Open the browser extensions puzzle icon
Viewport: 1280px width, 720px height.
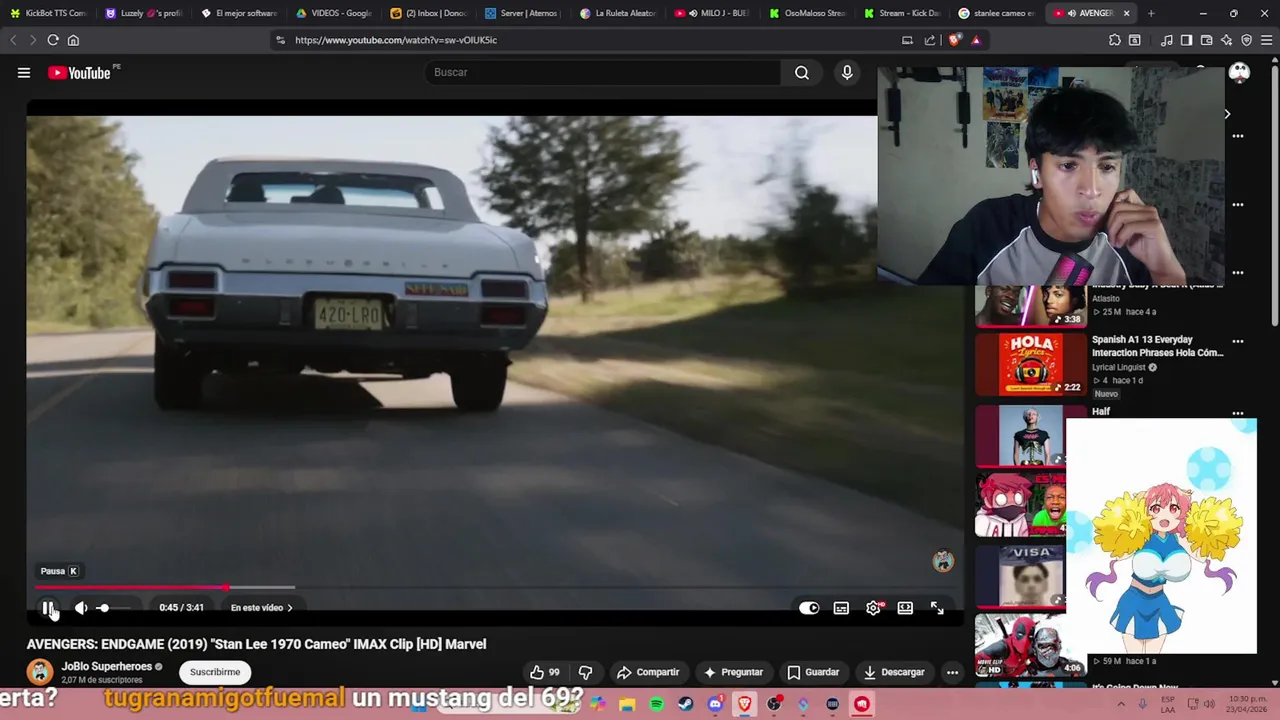[1115, 40]
